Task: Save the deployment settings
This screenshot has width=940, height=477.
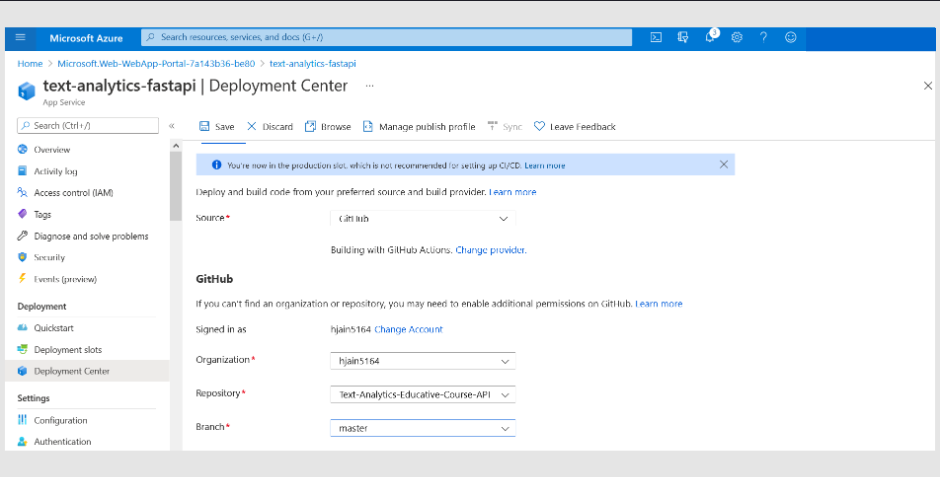Action: (x=216, y=126)
